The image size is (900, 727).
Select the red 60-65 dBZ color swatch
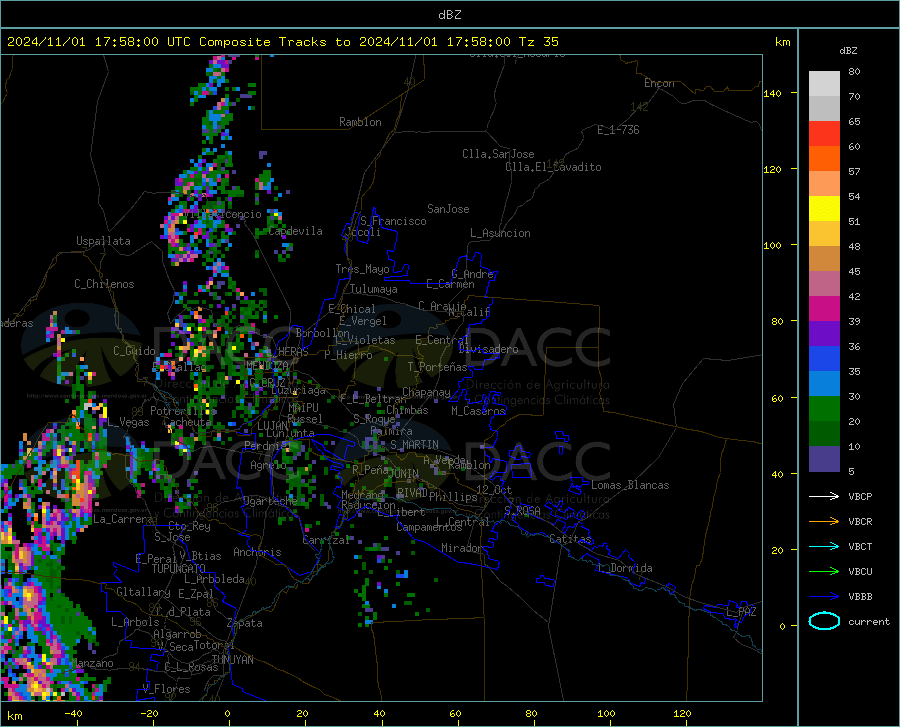[824, 134]
